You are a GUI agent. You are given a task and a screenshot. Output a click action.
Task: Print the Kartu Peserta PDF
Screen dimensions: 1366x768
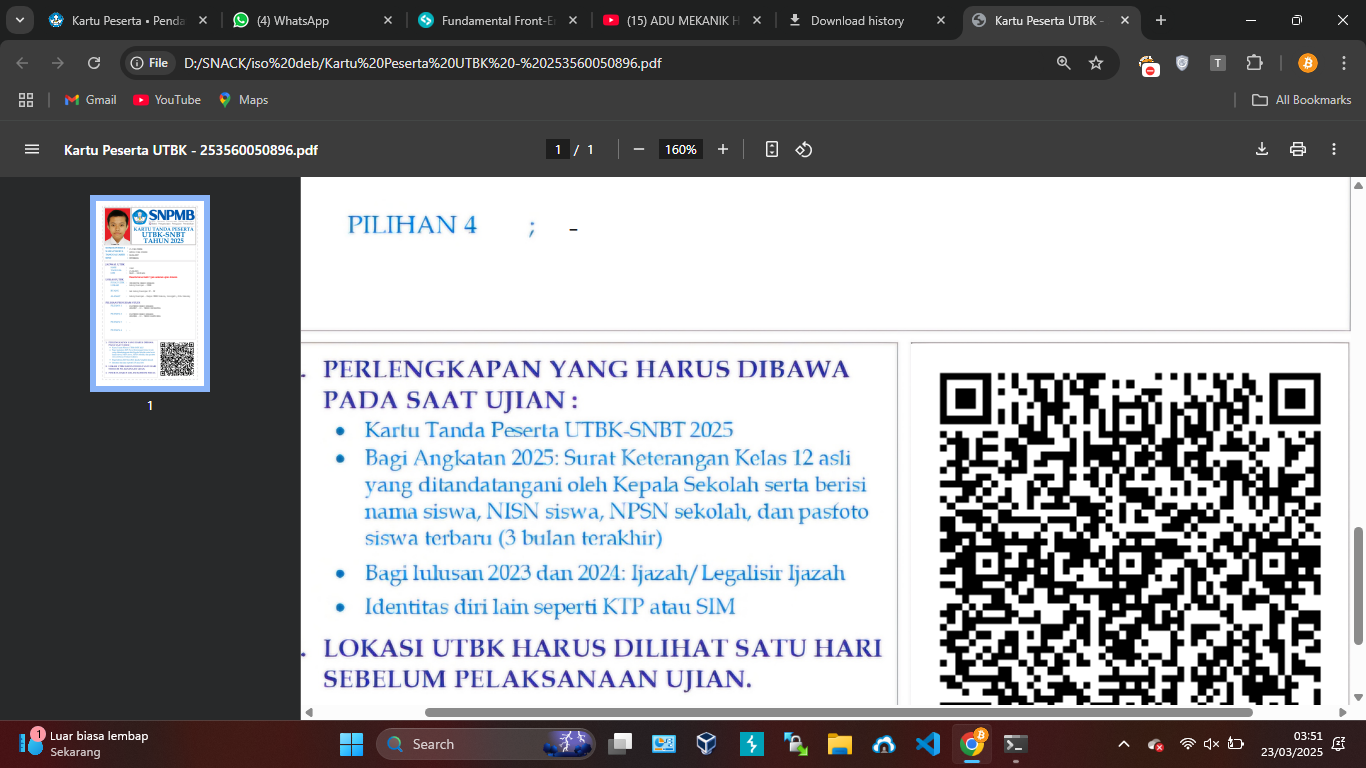[x=1298, y=149]
